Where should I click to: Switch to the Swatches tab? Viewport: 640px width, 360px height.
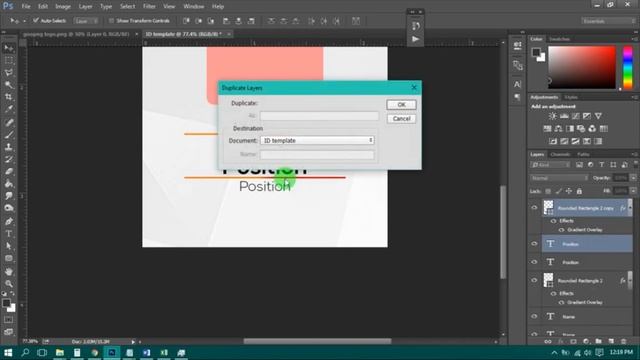[559, 39]
